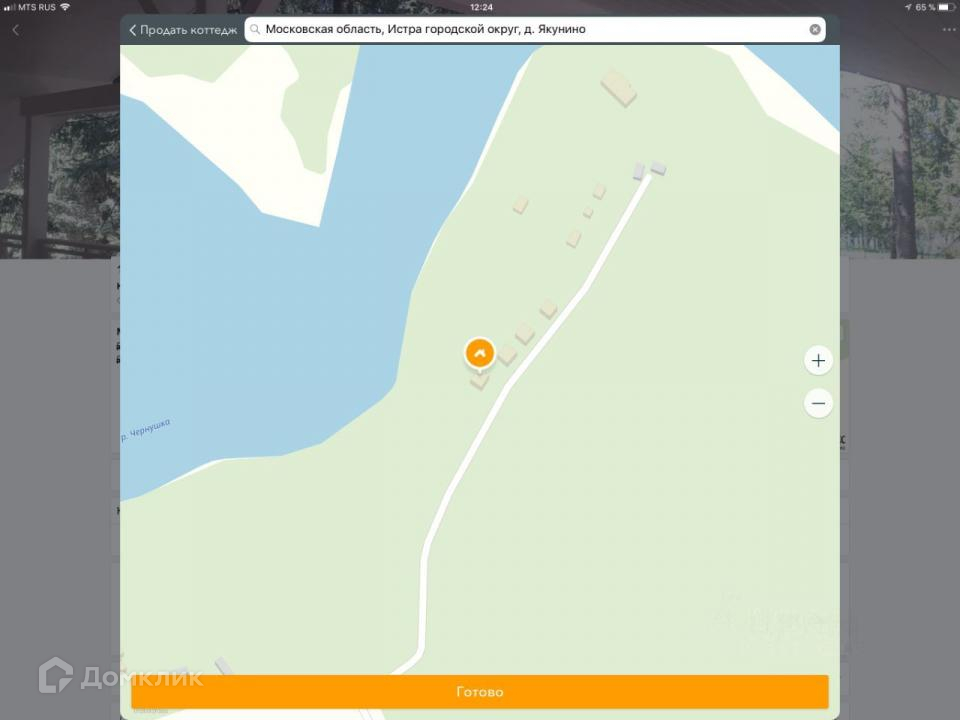This screenshot has width=960, height=720.
Task: Confirm location with Готово button
Action: [x=479, y=692]
